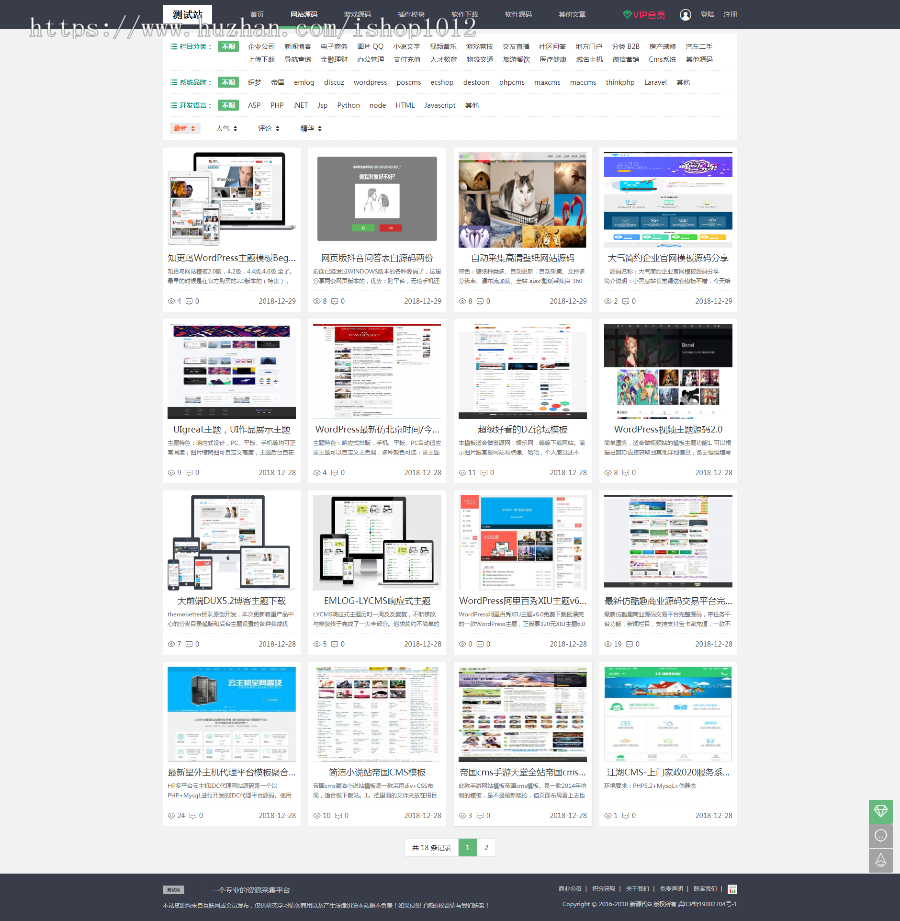Open 网站源码 in the top navigation
This screenshot has width=900, height=921.
[304, 14]
